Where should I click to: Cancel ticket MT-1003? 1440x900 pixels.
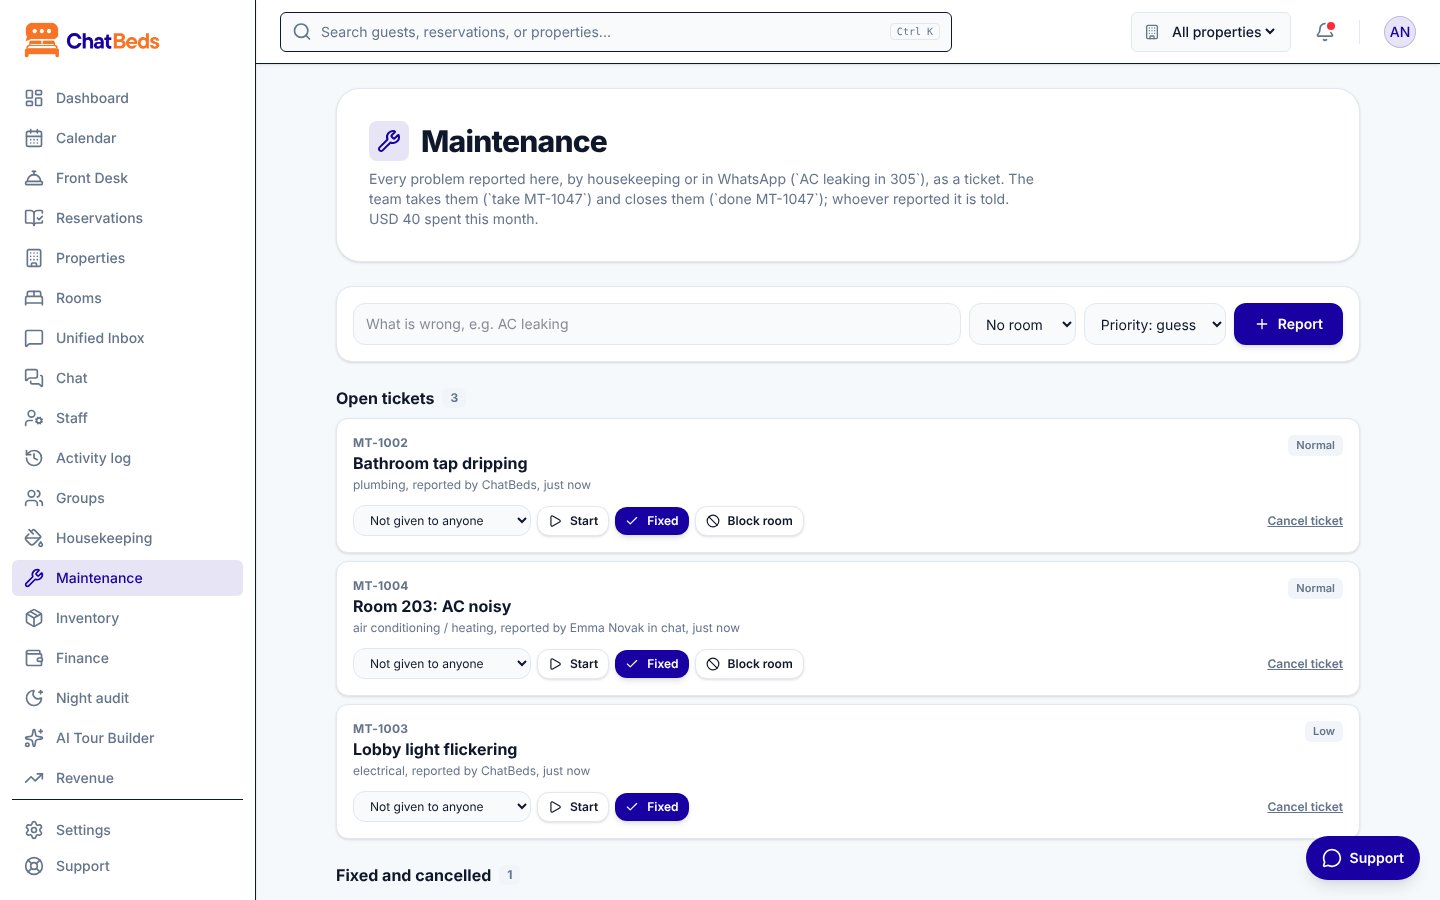click(x=1305, y=807)
